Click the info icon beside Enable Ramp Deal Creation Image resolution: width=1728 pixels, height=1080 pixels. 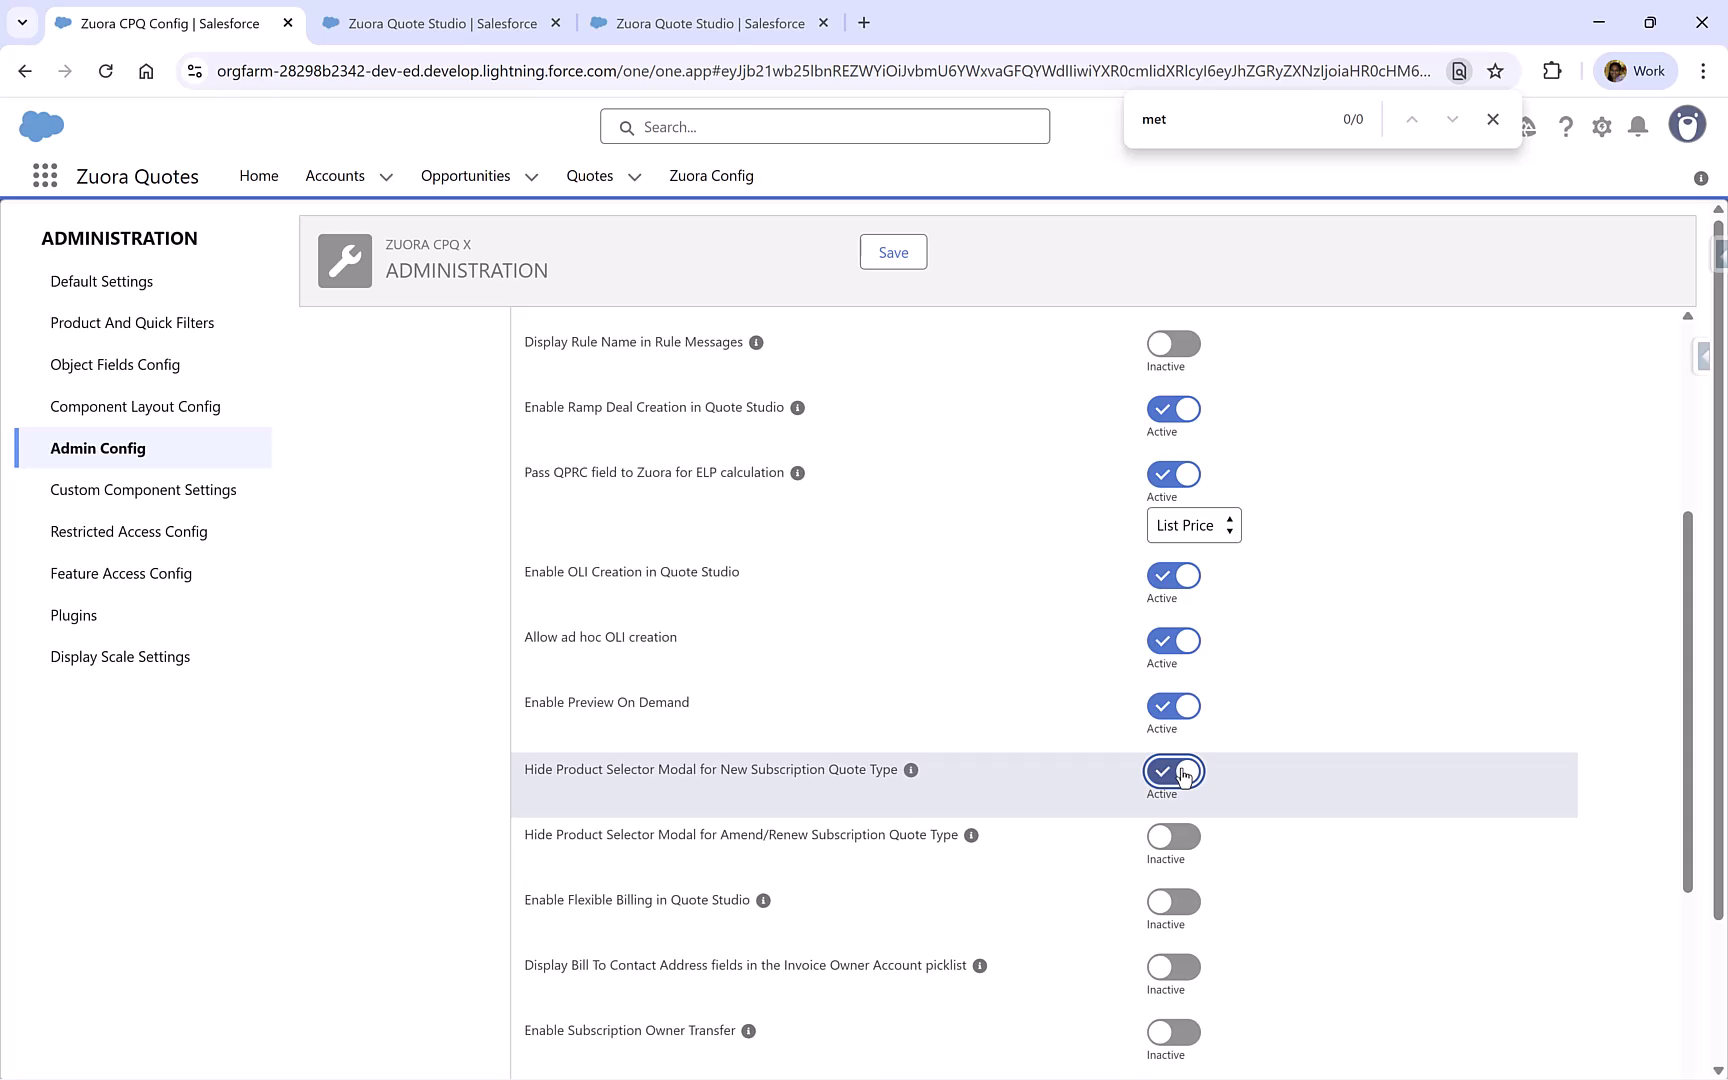797,408
